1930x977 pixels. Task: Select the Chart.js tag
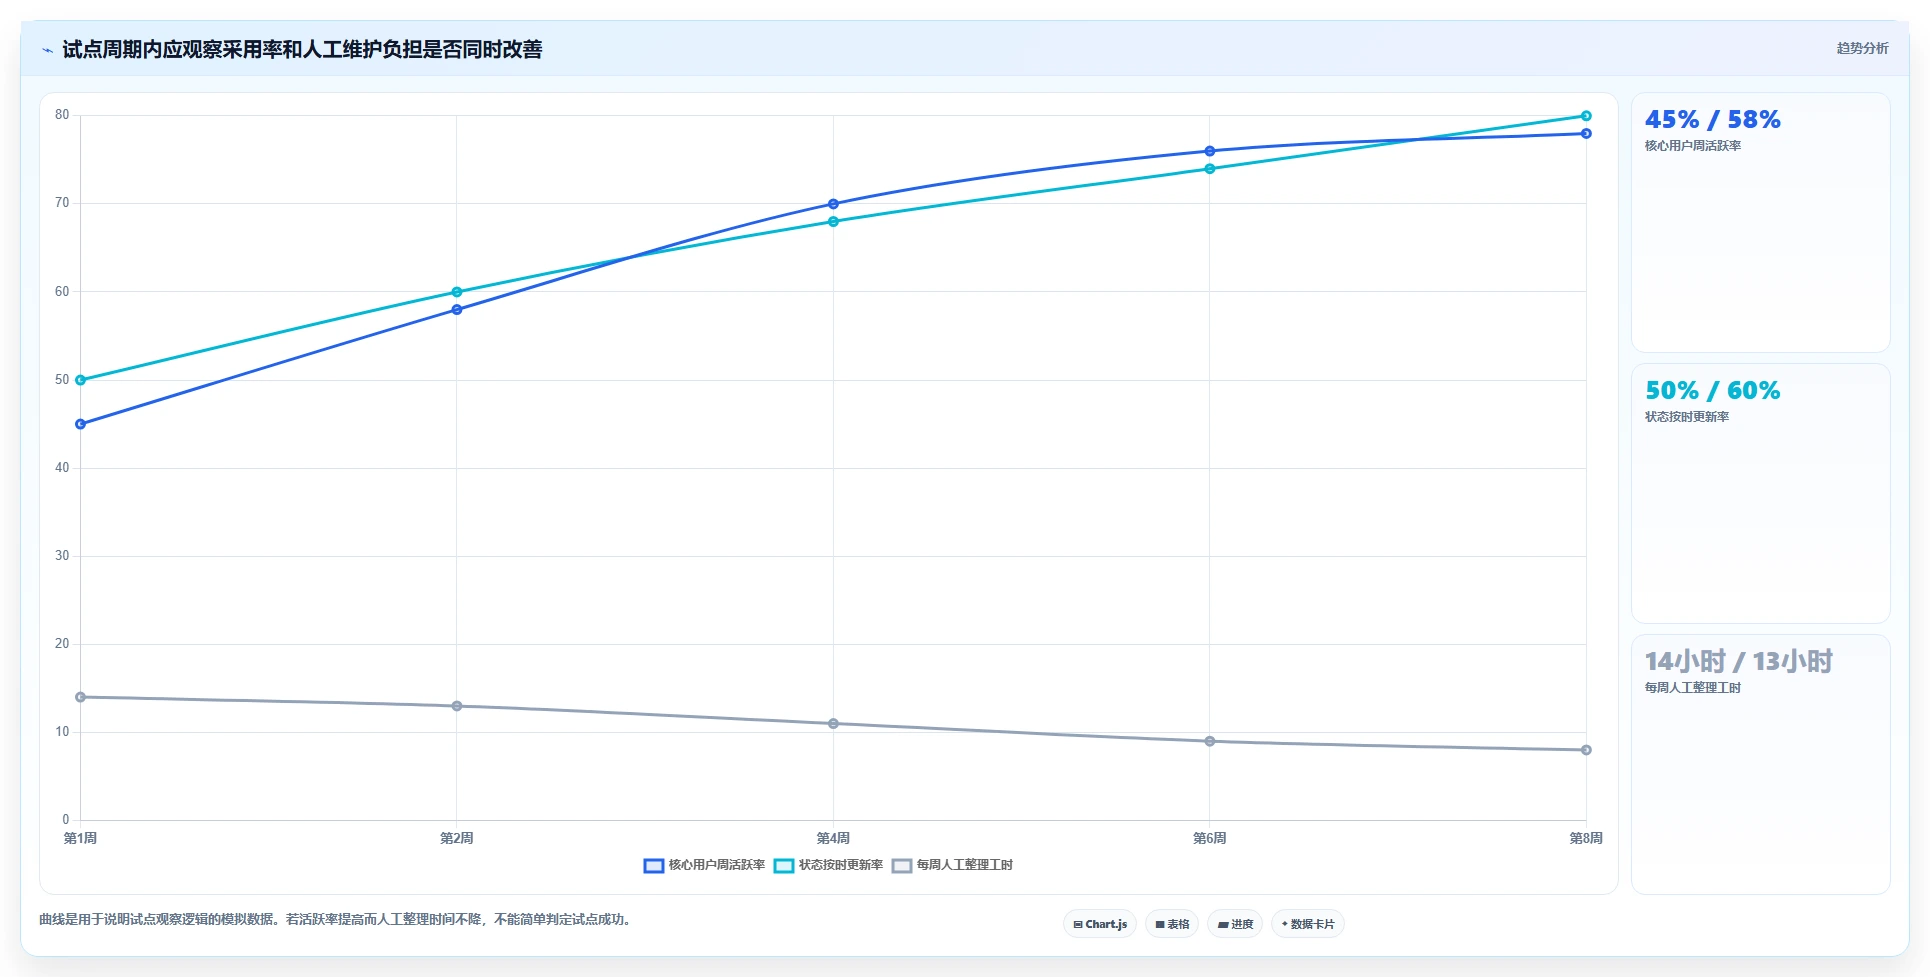(x=1100, y=924)
